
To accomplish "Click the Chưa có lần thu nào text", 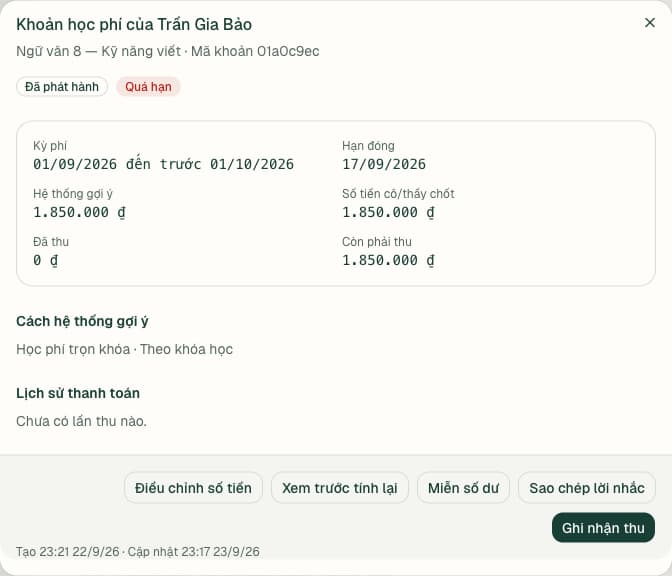I will (81, 421).
